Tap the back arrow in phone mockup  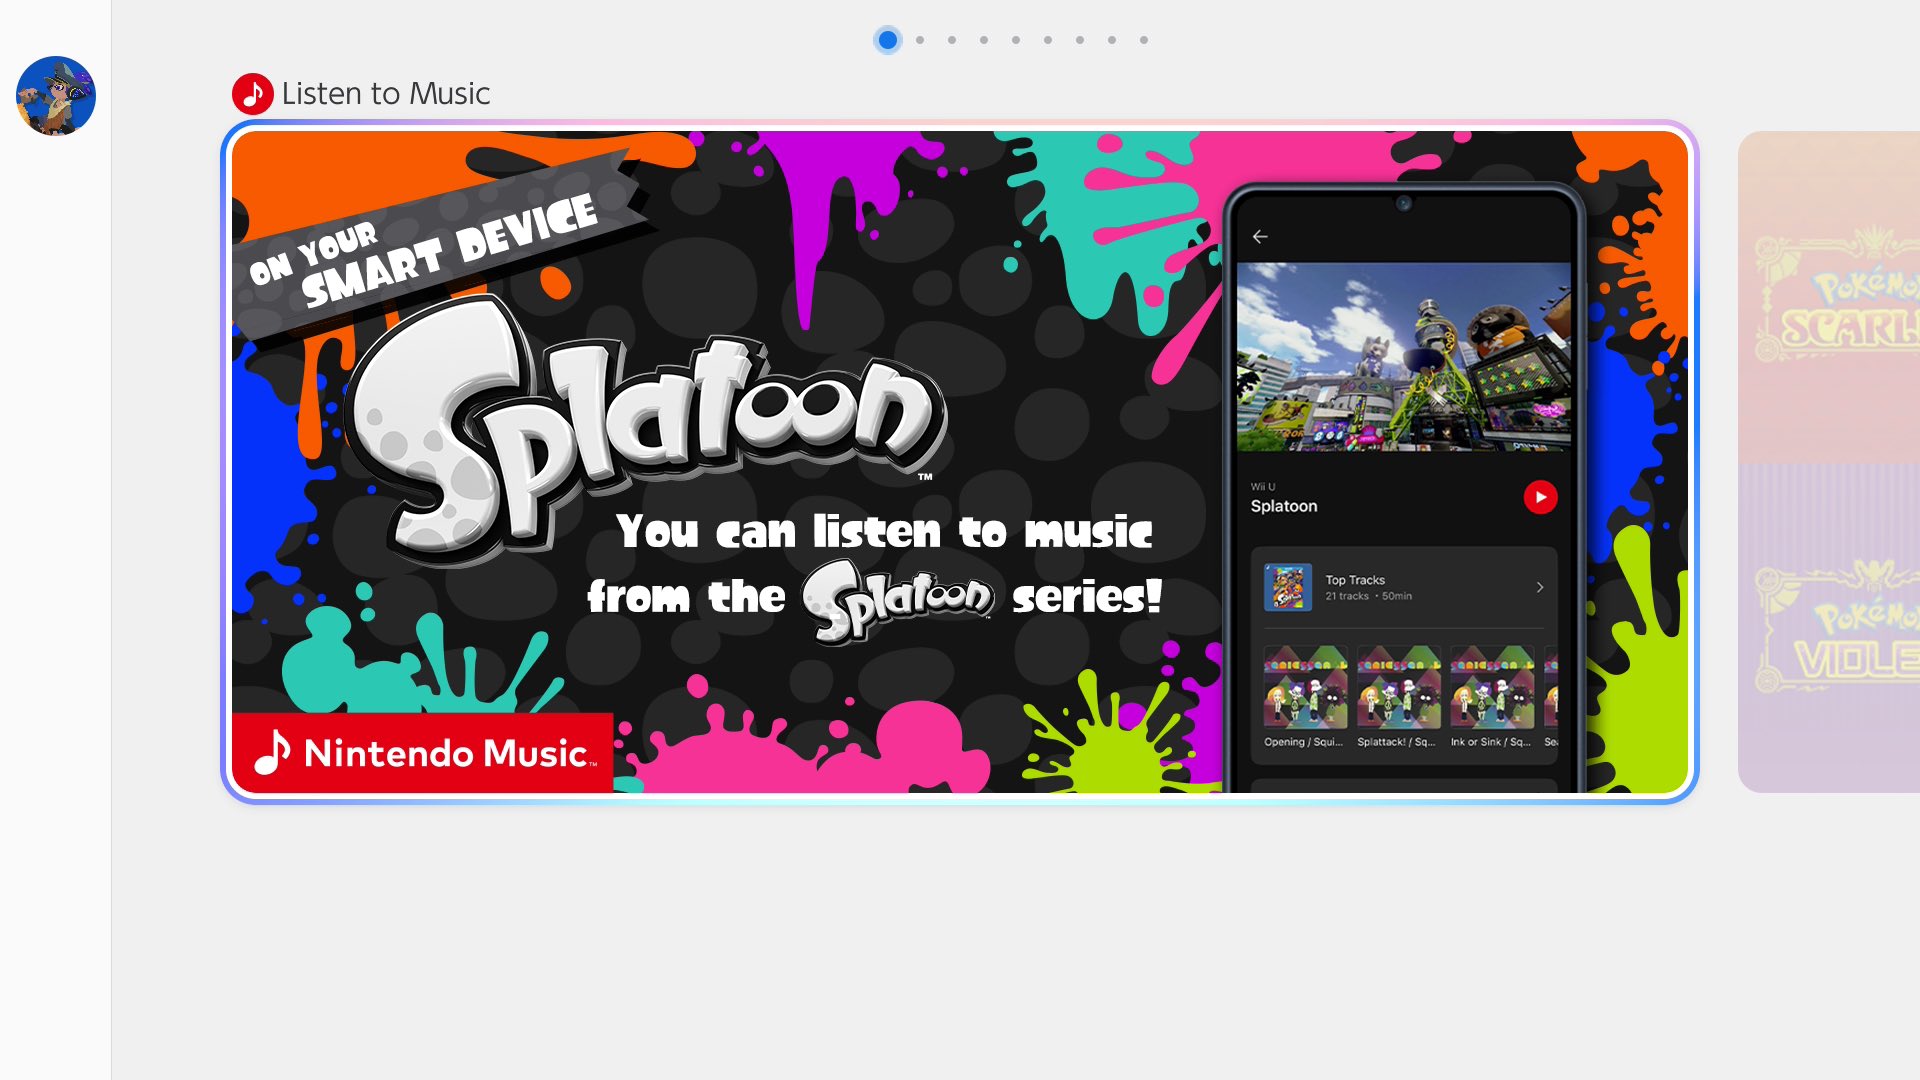tap(1260, 237)
